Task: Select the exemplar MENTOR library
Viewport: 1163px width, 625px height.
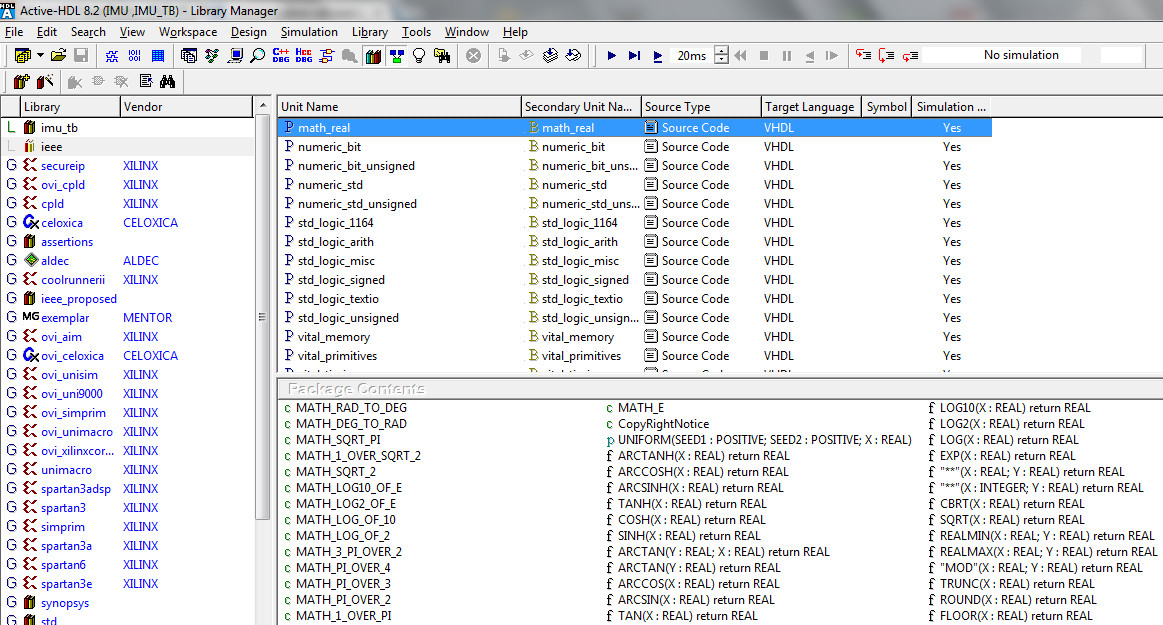Action: 65,318
